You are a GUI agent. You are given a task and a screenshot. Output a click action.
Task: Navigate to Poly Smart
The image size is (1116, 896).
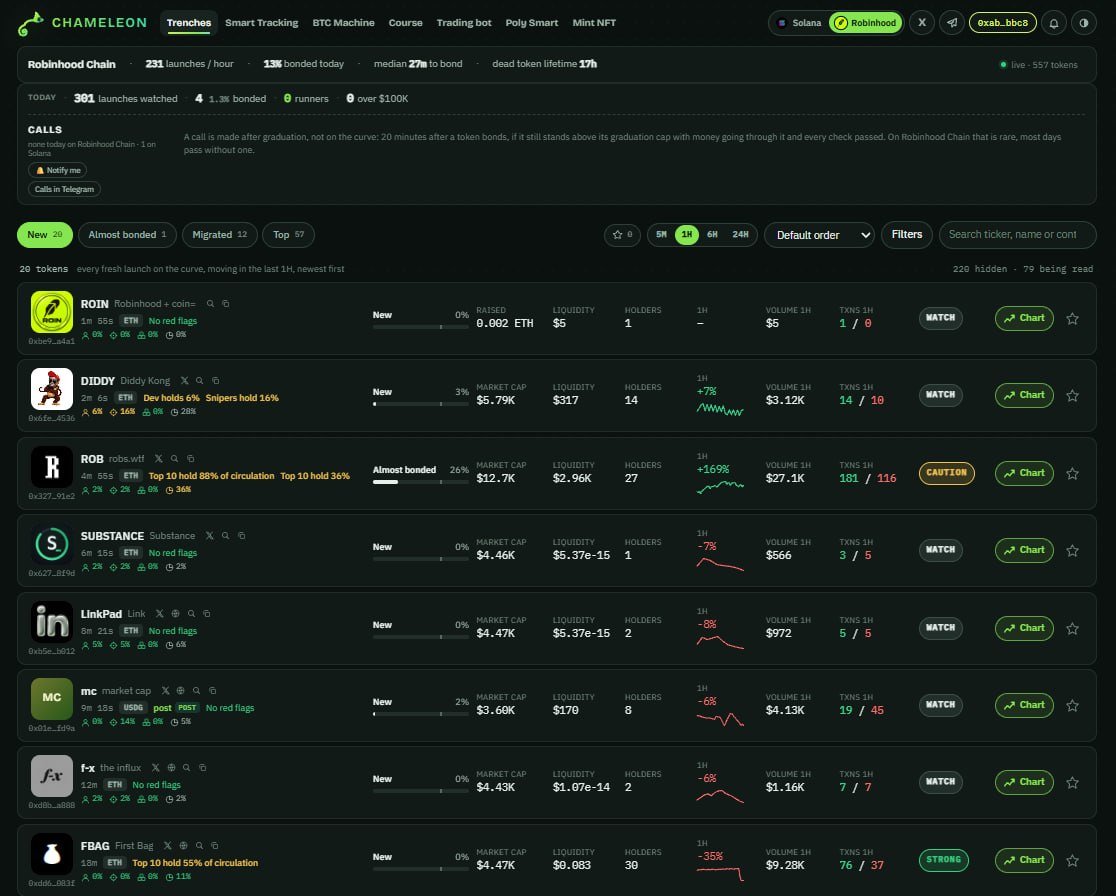pos(532,23)
